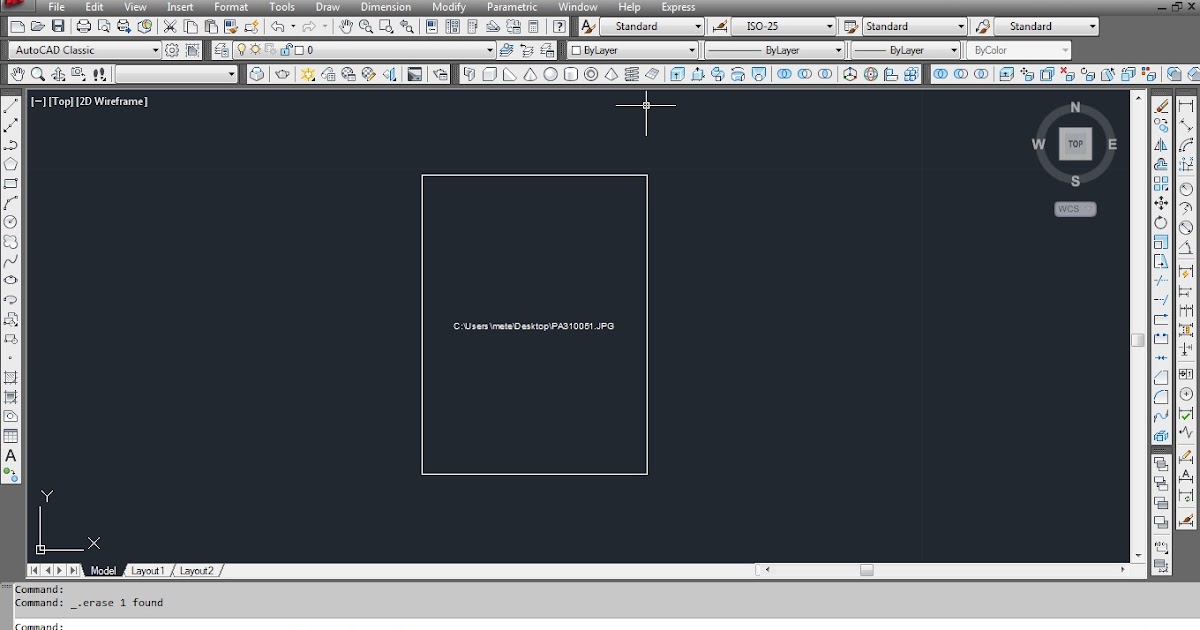Screen dimensions: 1200x630
Task: Select the Multiline Text 'A' tool
Action: point(11,456)
